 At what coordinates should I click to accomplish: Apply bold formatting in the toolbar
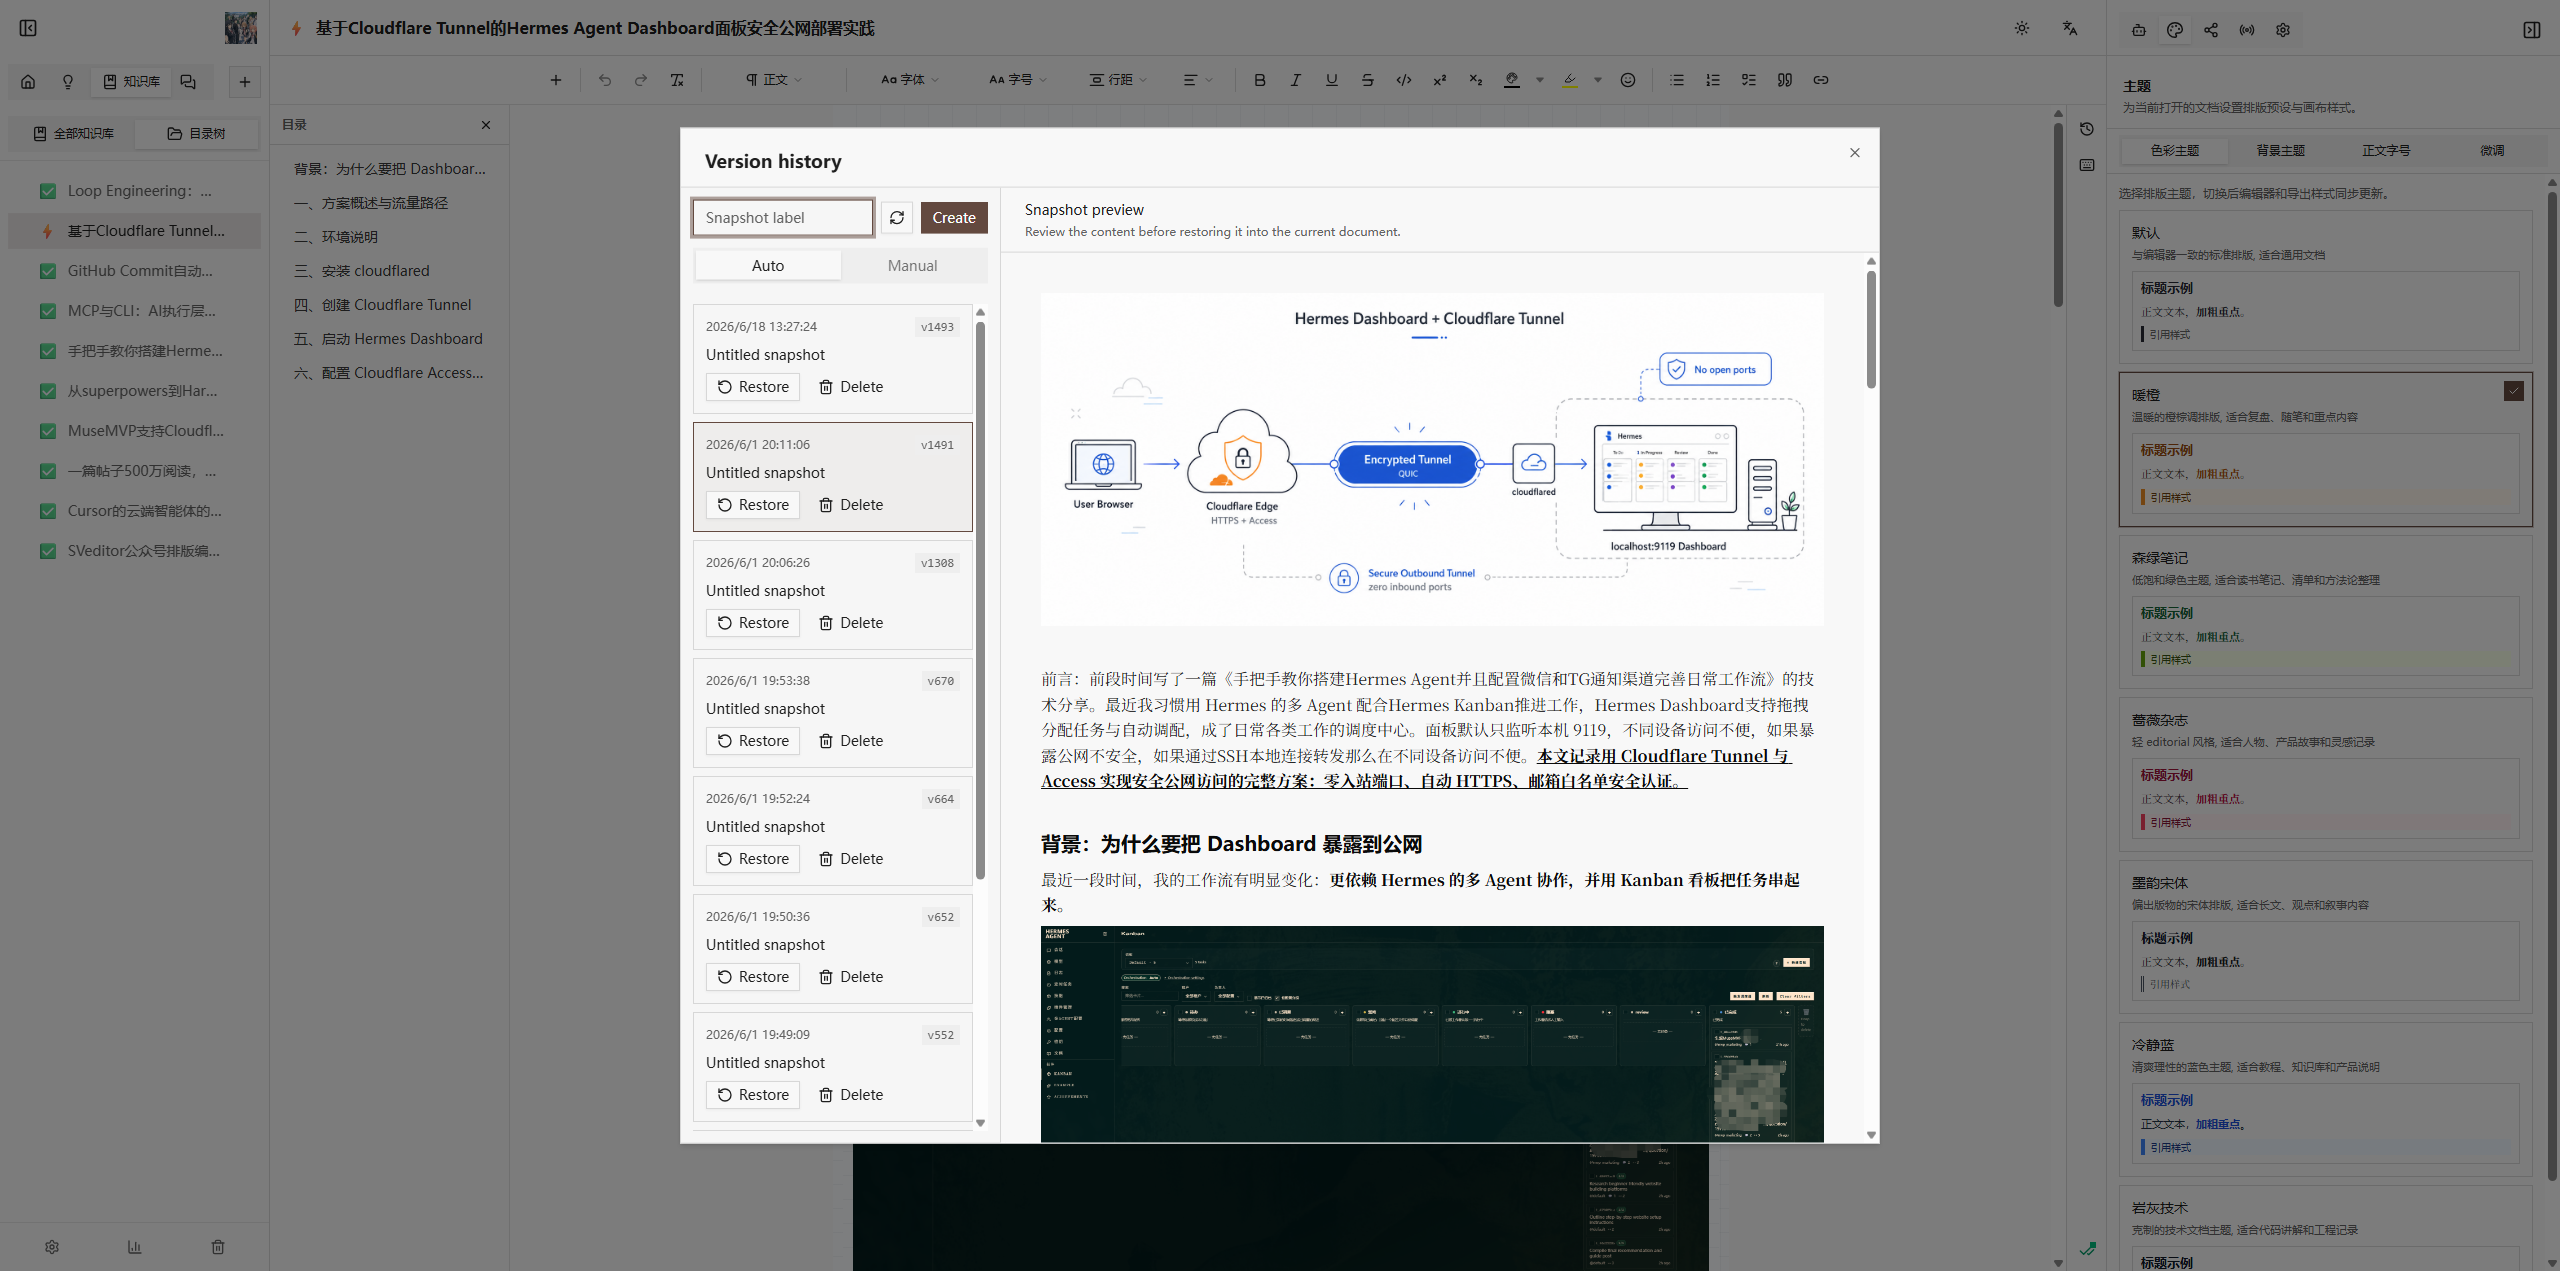(x=1260, y=80)
